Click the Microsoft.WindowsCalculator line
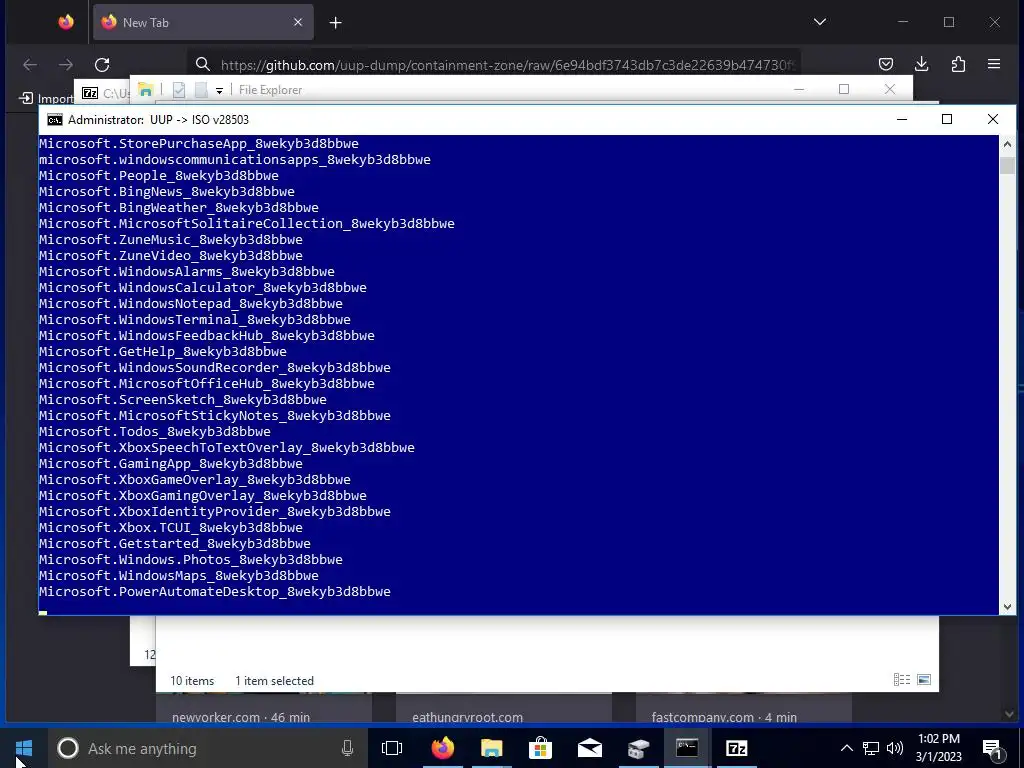The height and width of the screenshot is (768, 1024). pos(202,287)
